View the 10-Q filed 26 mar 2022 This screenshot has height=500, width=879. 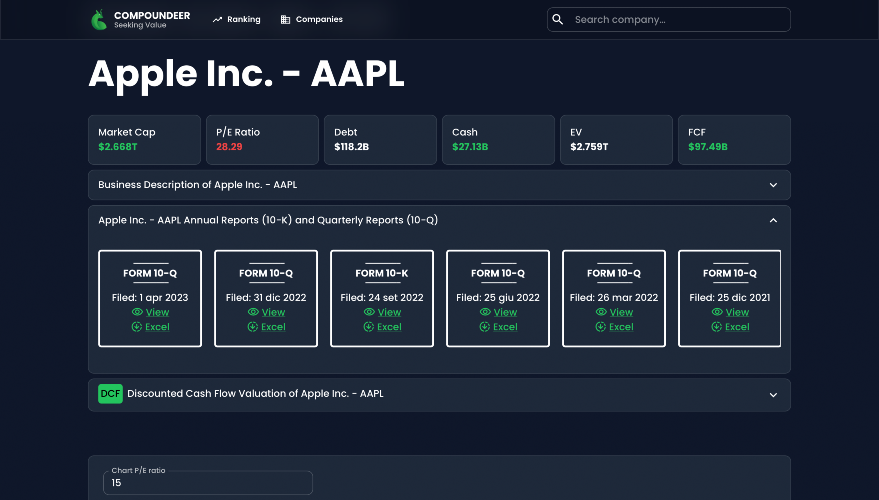(x=622, y=312)
